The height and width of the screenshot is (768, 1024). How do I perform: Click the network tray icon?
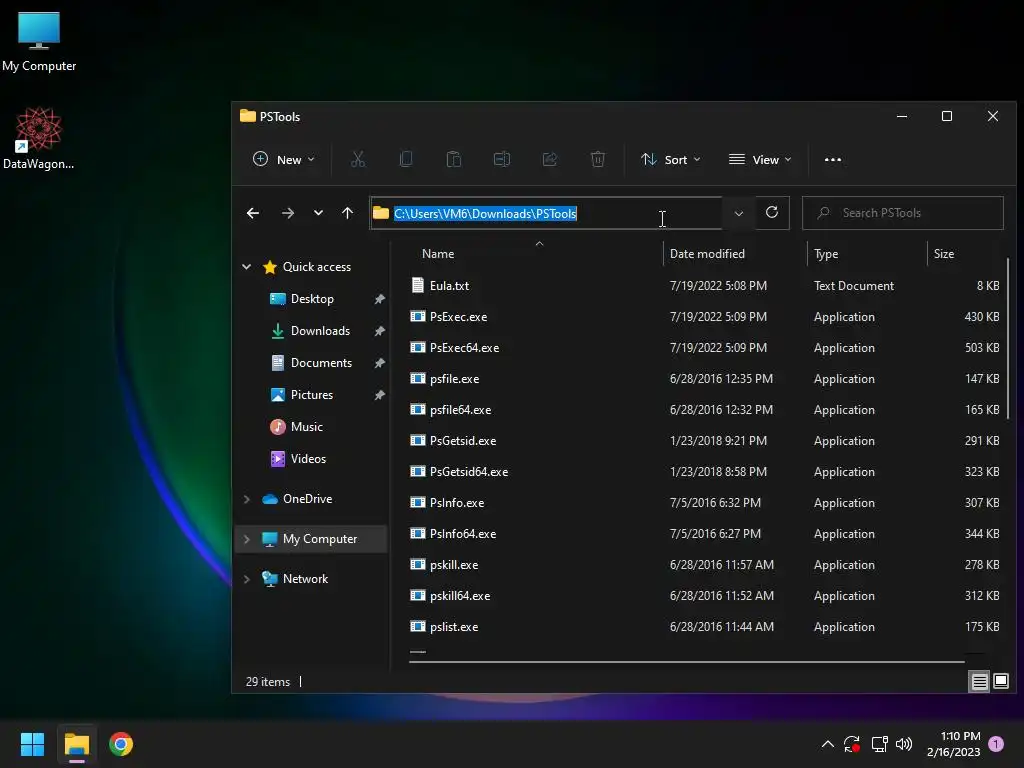point(879,744)
